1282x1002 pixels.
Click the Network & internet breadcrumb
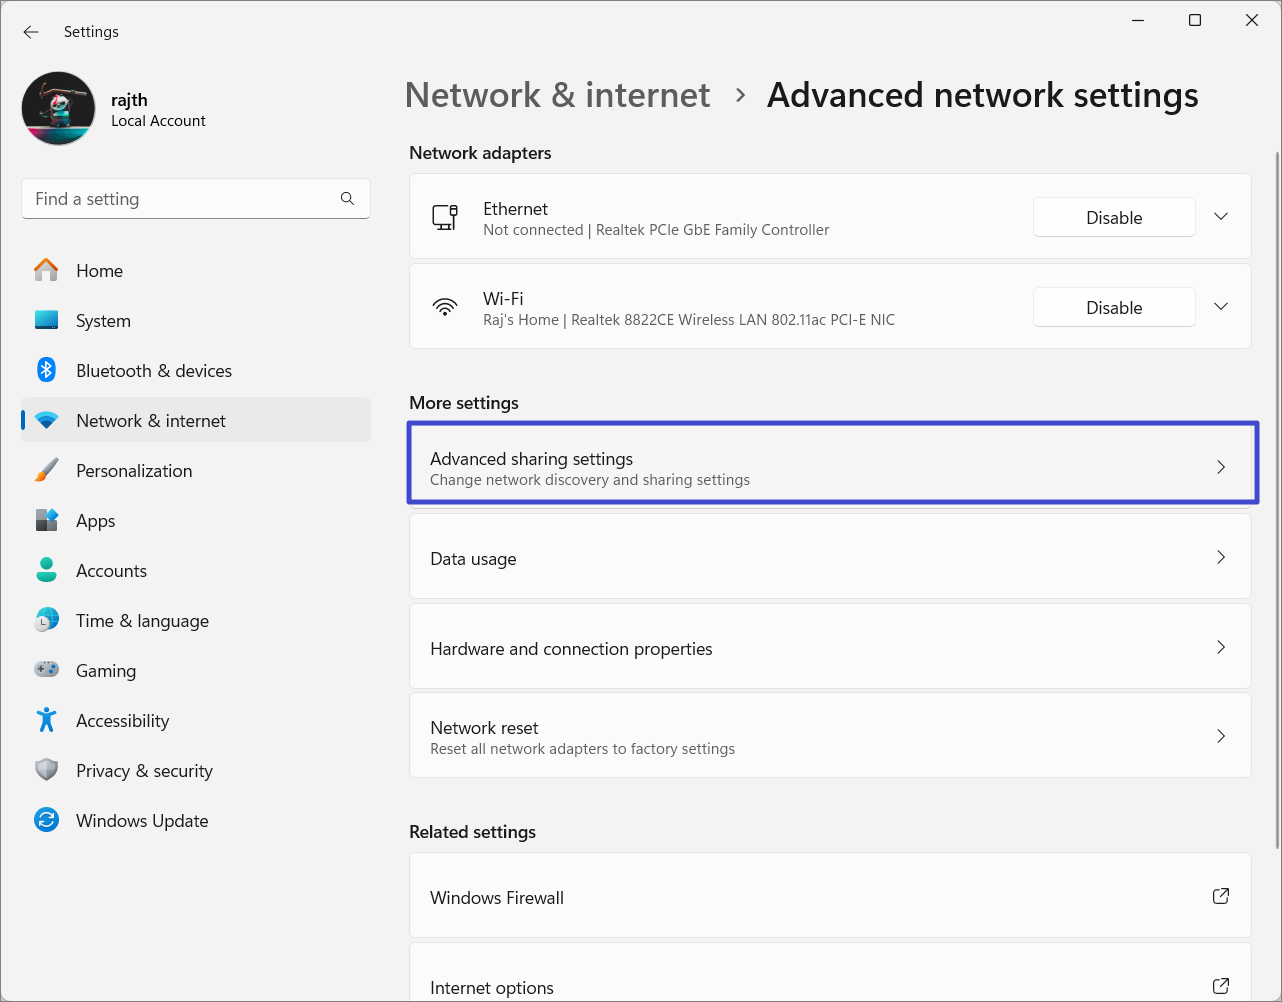pos(557,95)
